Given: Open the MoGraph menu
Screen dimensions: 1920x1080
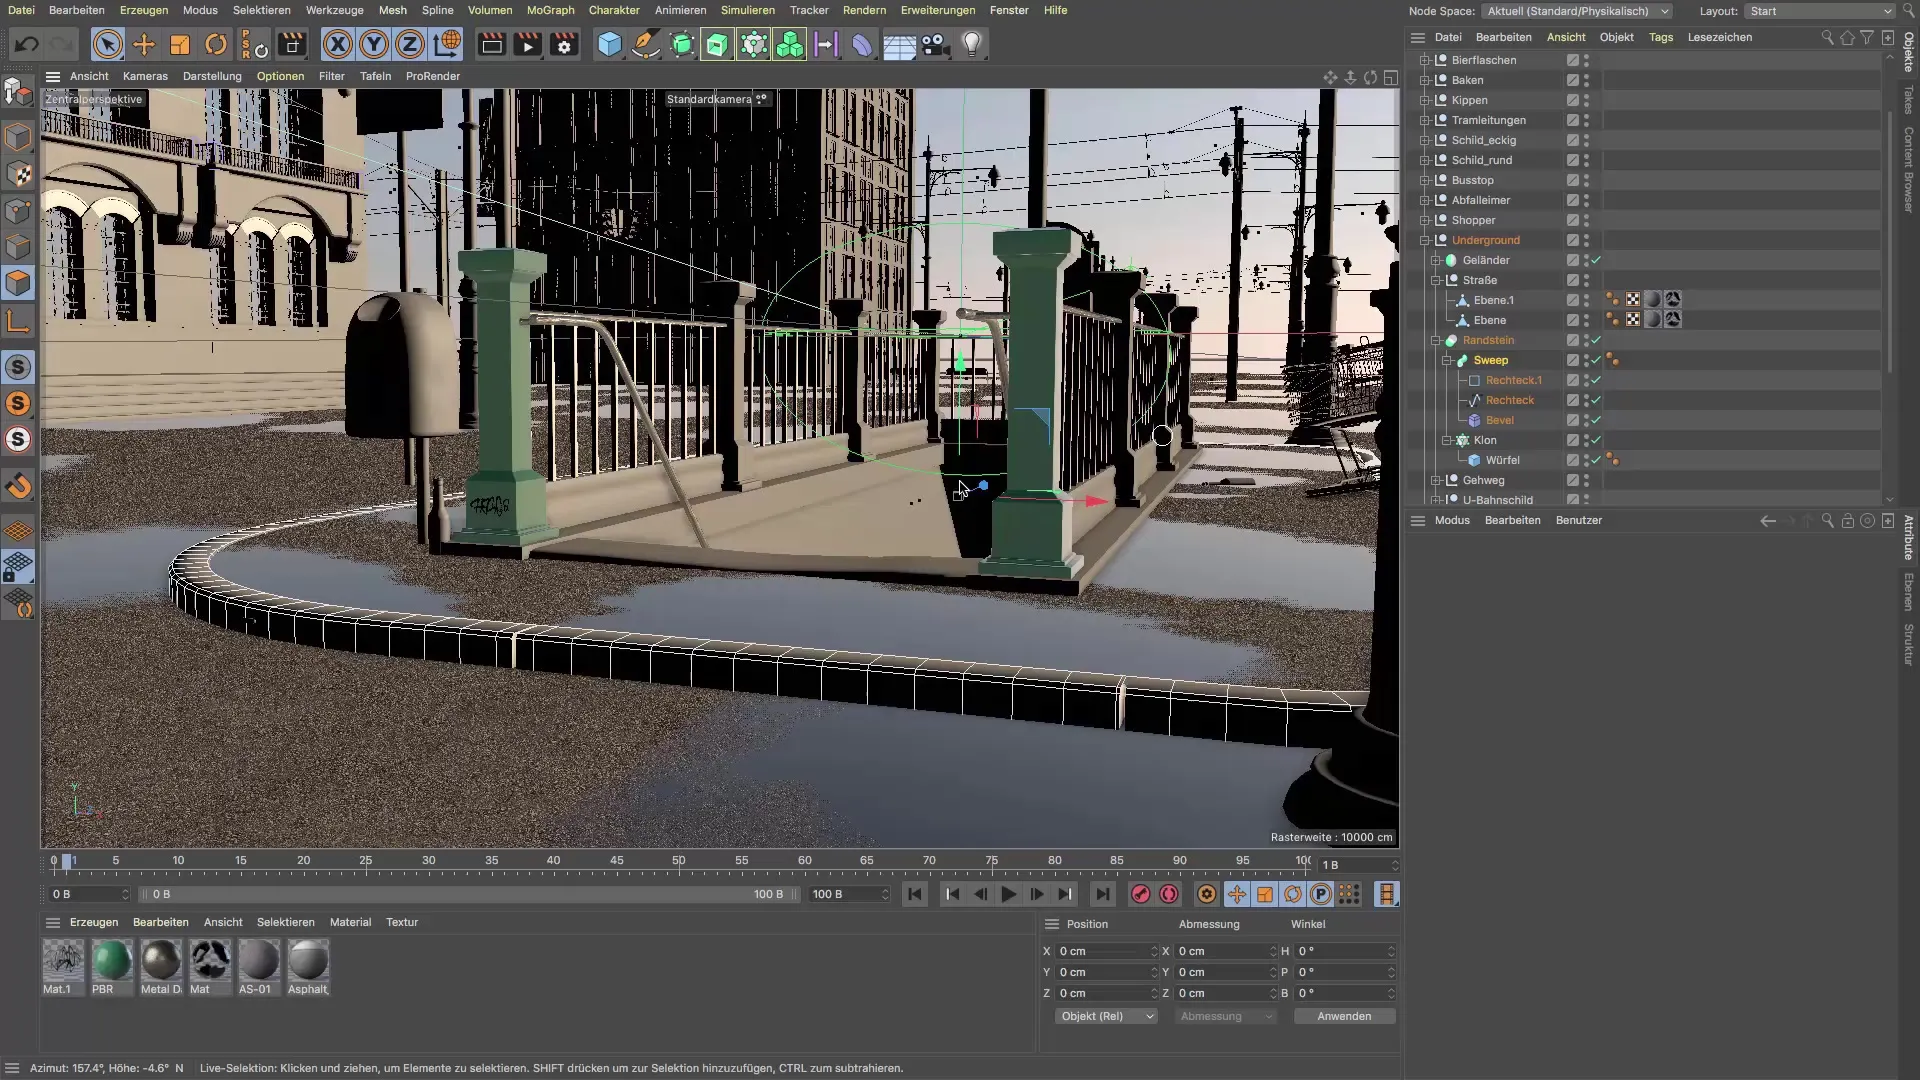Looking at the screenshot, I should point(550,10).
